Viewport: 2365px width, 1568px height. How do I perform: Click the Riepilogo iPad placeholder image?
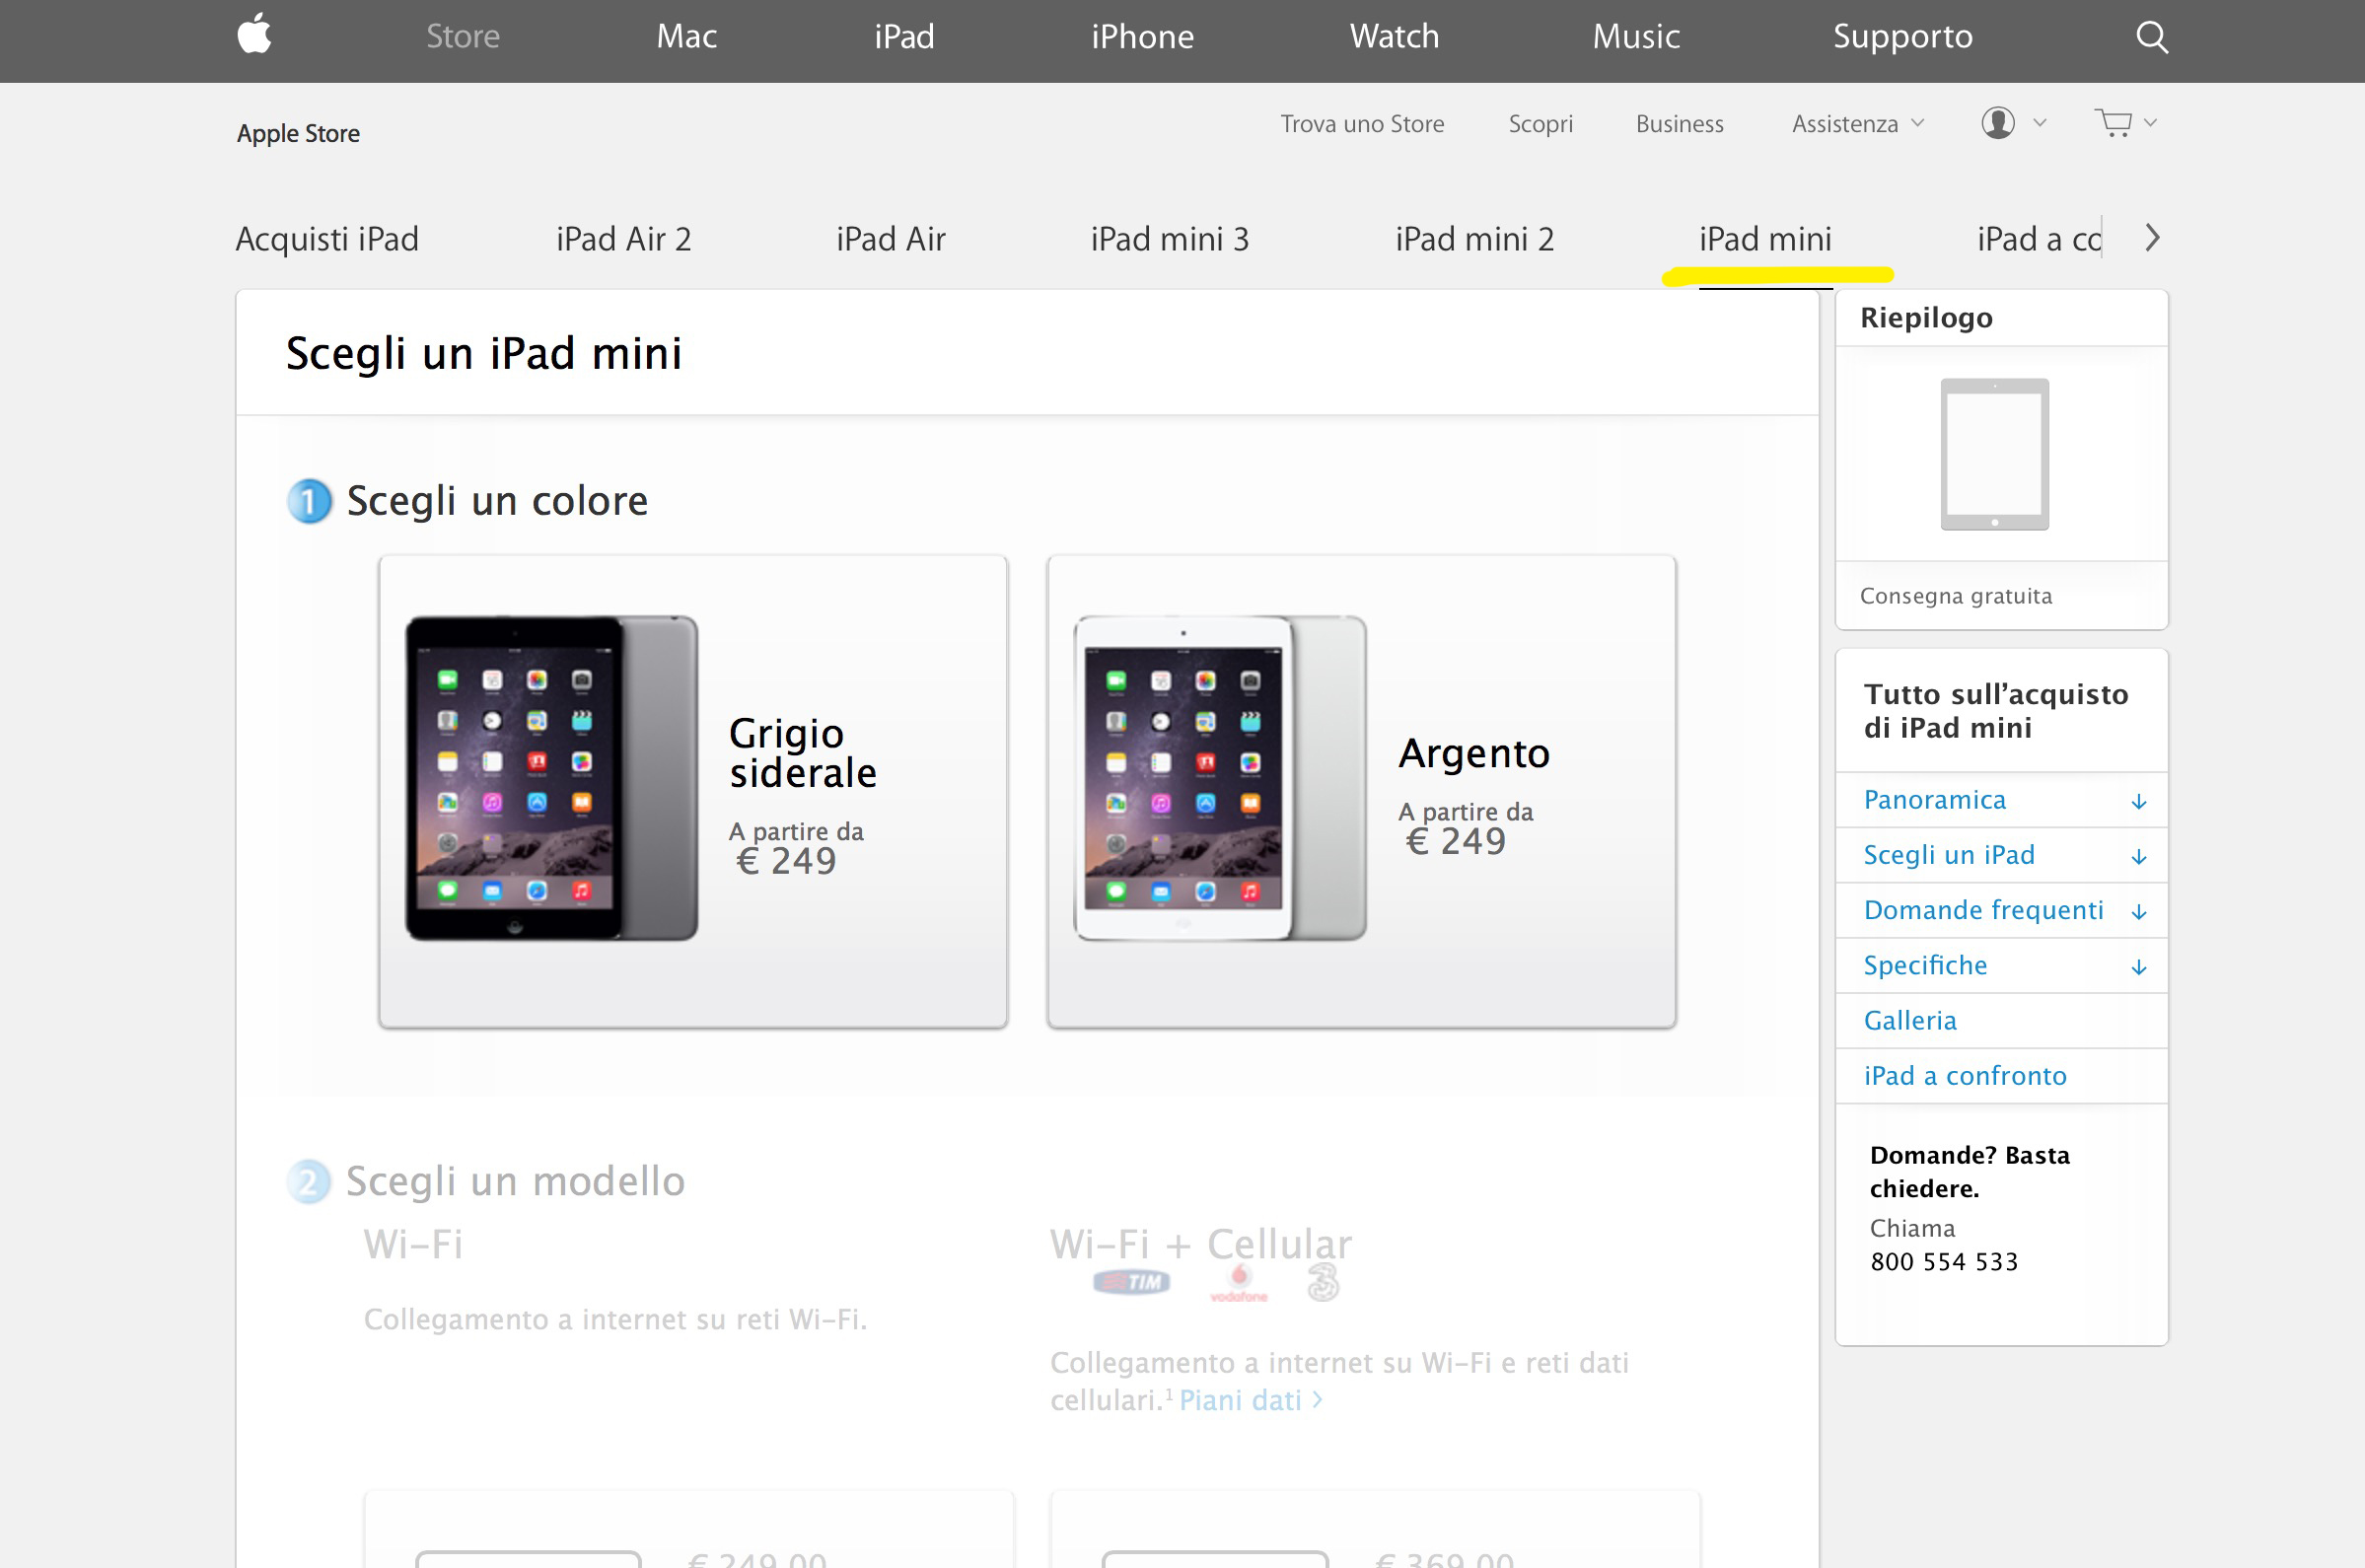[1994, 454]
